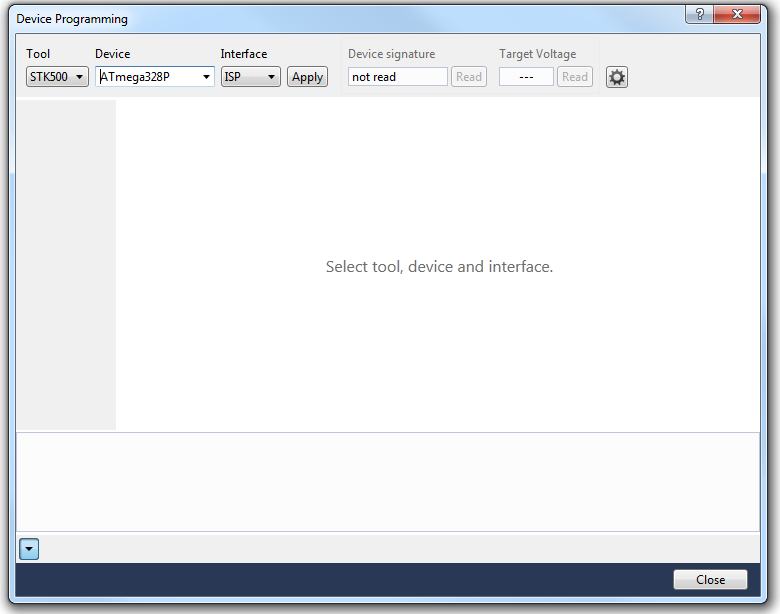Close the dialog using title bar X

(x=739, y=15)
